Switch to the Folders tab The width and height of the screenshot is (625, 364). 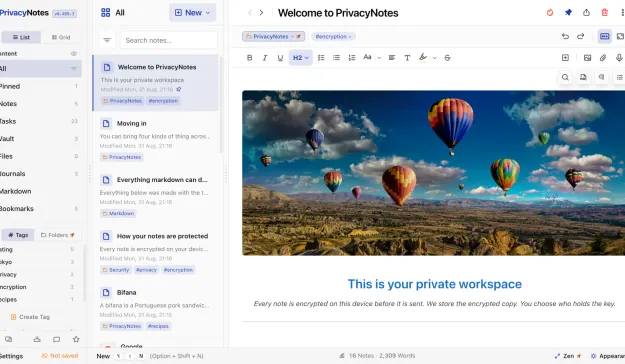pyautogui.click(x=58, y=235)
